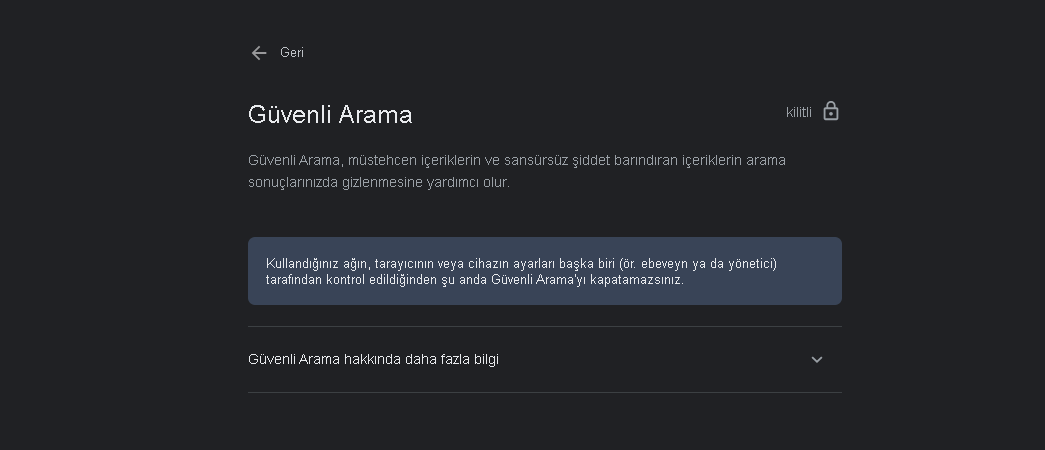
Task: Click the SafeSearch description paragraph
Action: pos(516,171)
